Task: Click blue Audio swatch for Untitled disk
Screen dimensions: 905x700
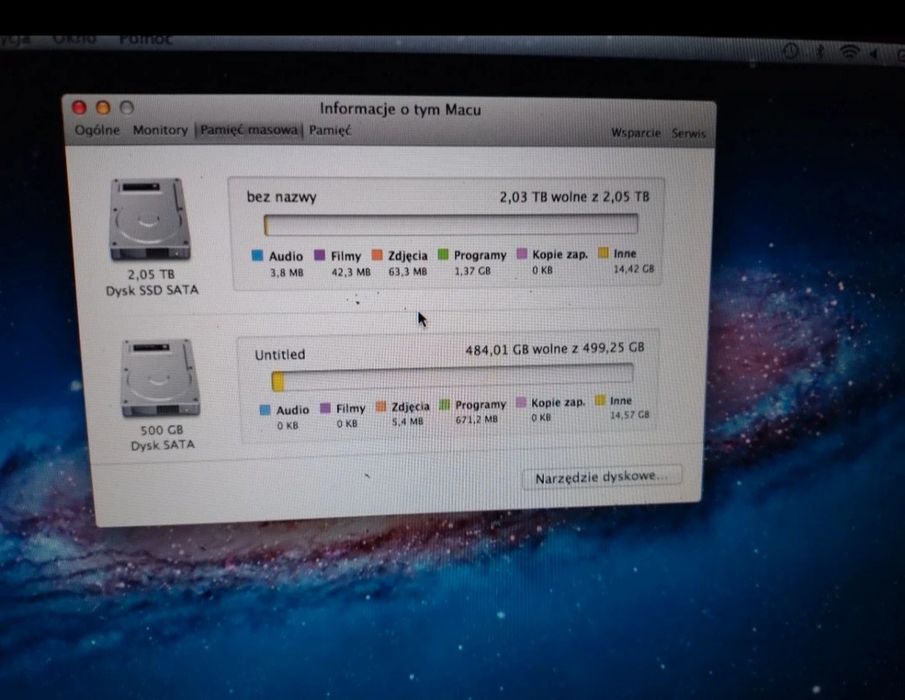Action: tap(265, 410)
